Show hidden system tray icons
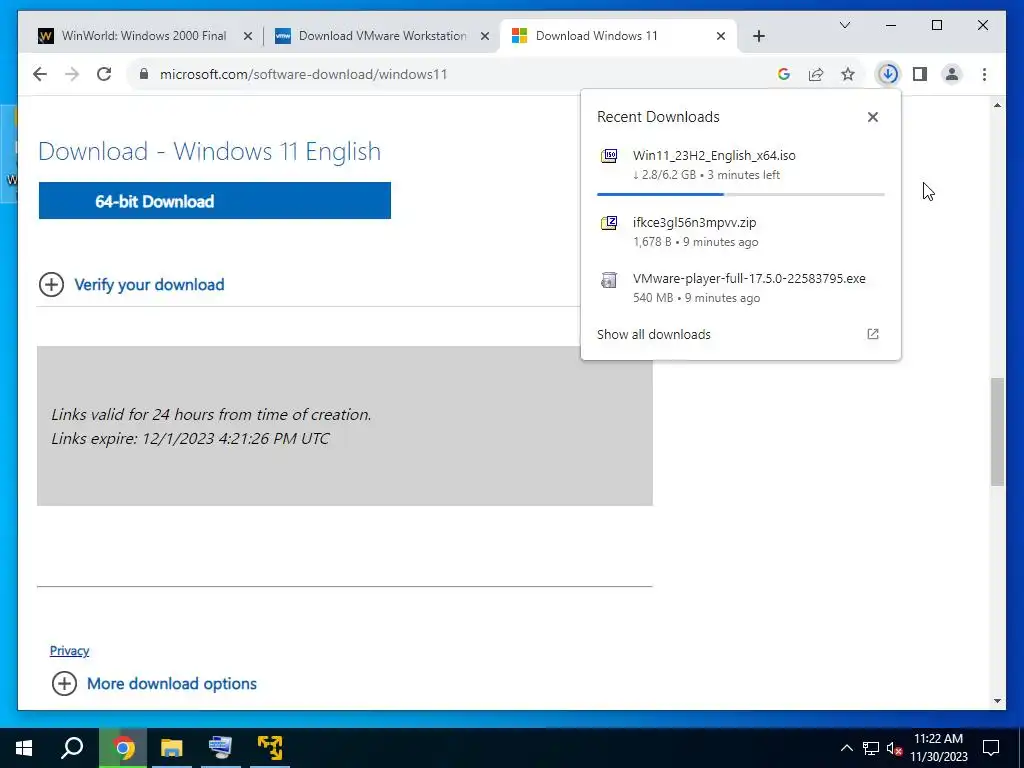 (x=846, y=748)
